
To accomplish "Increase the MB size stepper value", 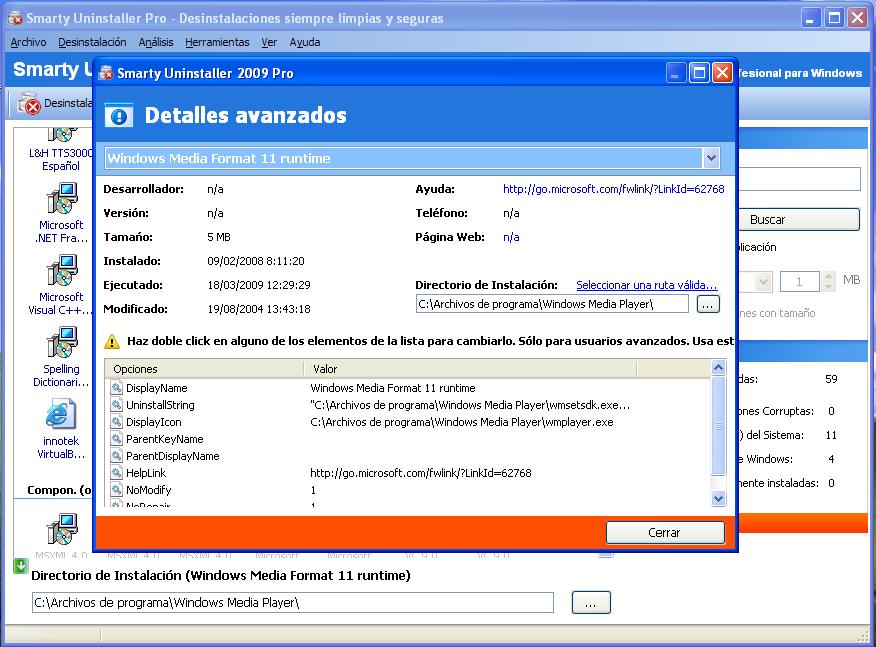I will 829,277.
